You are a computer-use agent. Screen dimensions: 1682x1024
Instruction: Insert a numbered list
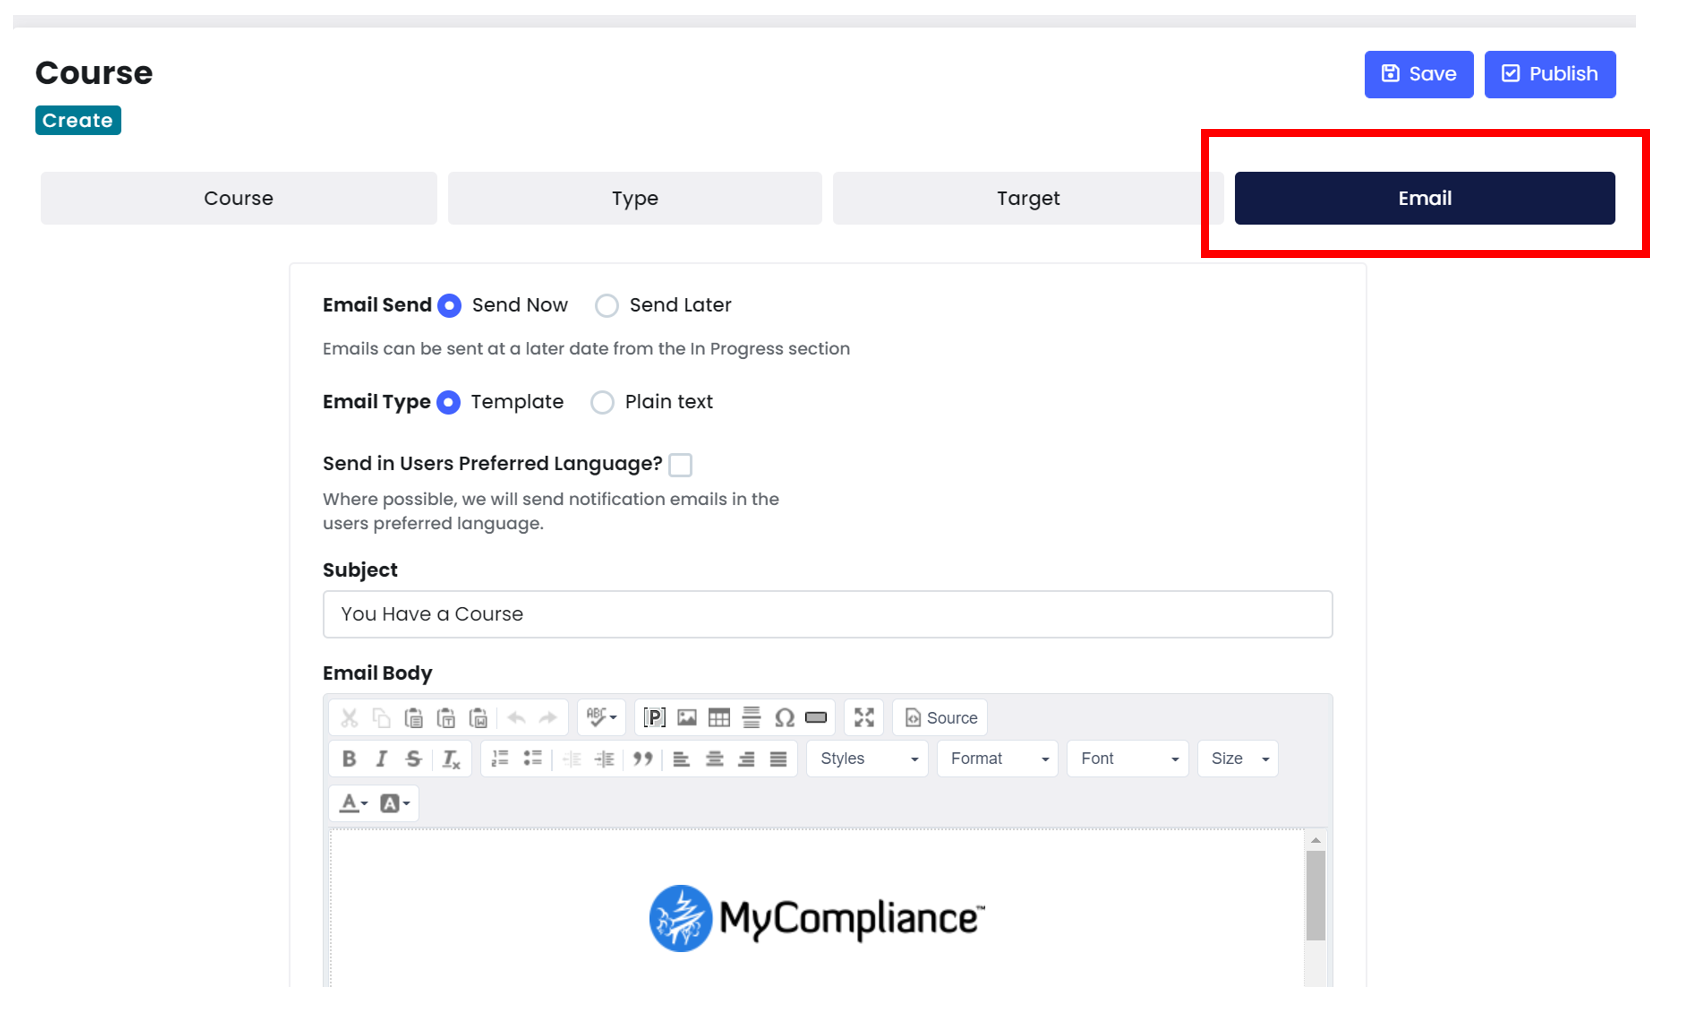pyautogui.click(x=500, y=759)
